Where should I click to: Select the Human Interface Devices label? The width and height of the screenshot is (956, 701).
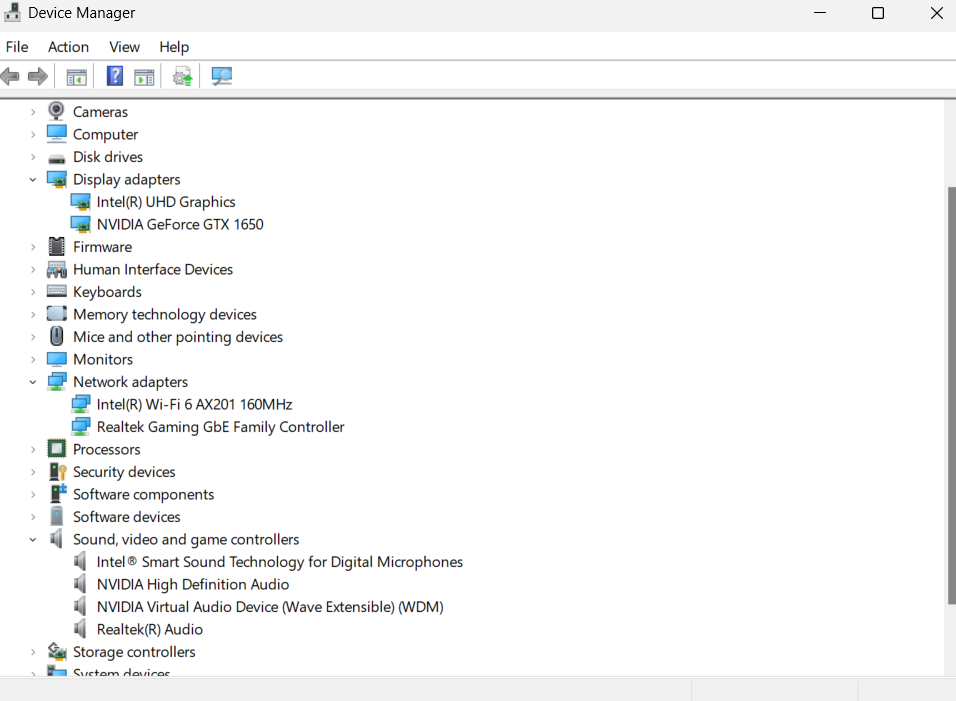pos(153,269)
